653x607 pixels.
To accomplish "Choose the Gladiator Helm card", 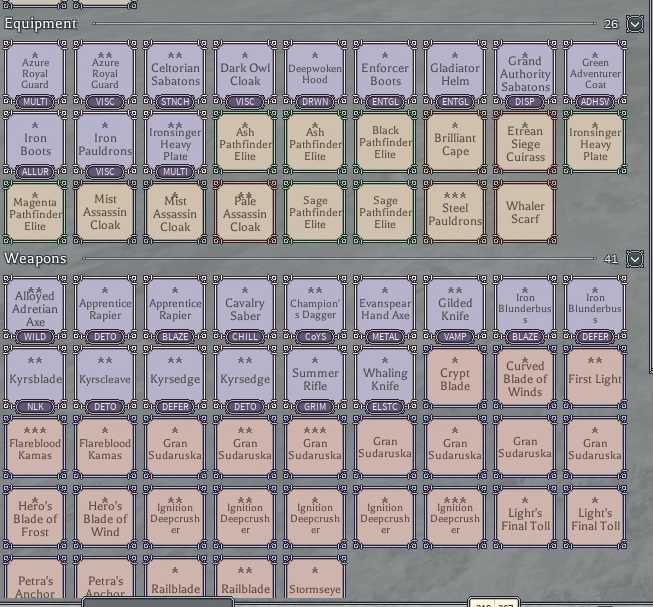I will point(455,73).
